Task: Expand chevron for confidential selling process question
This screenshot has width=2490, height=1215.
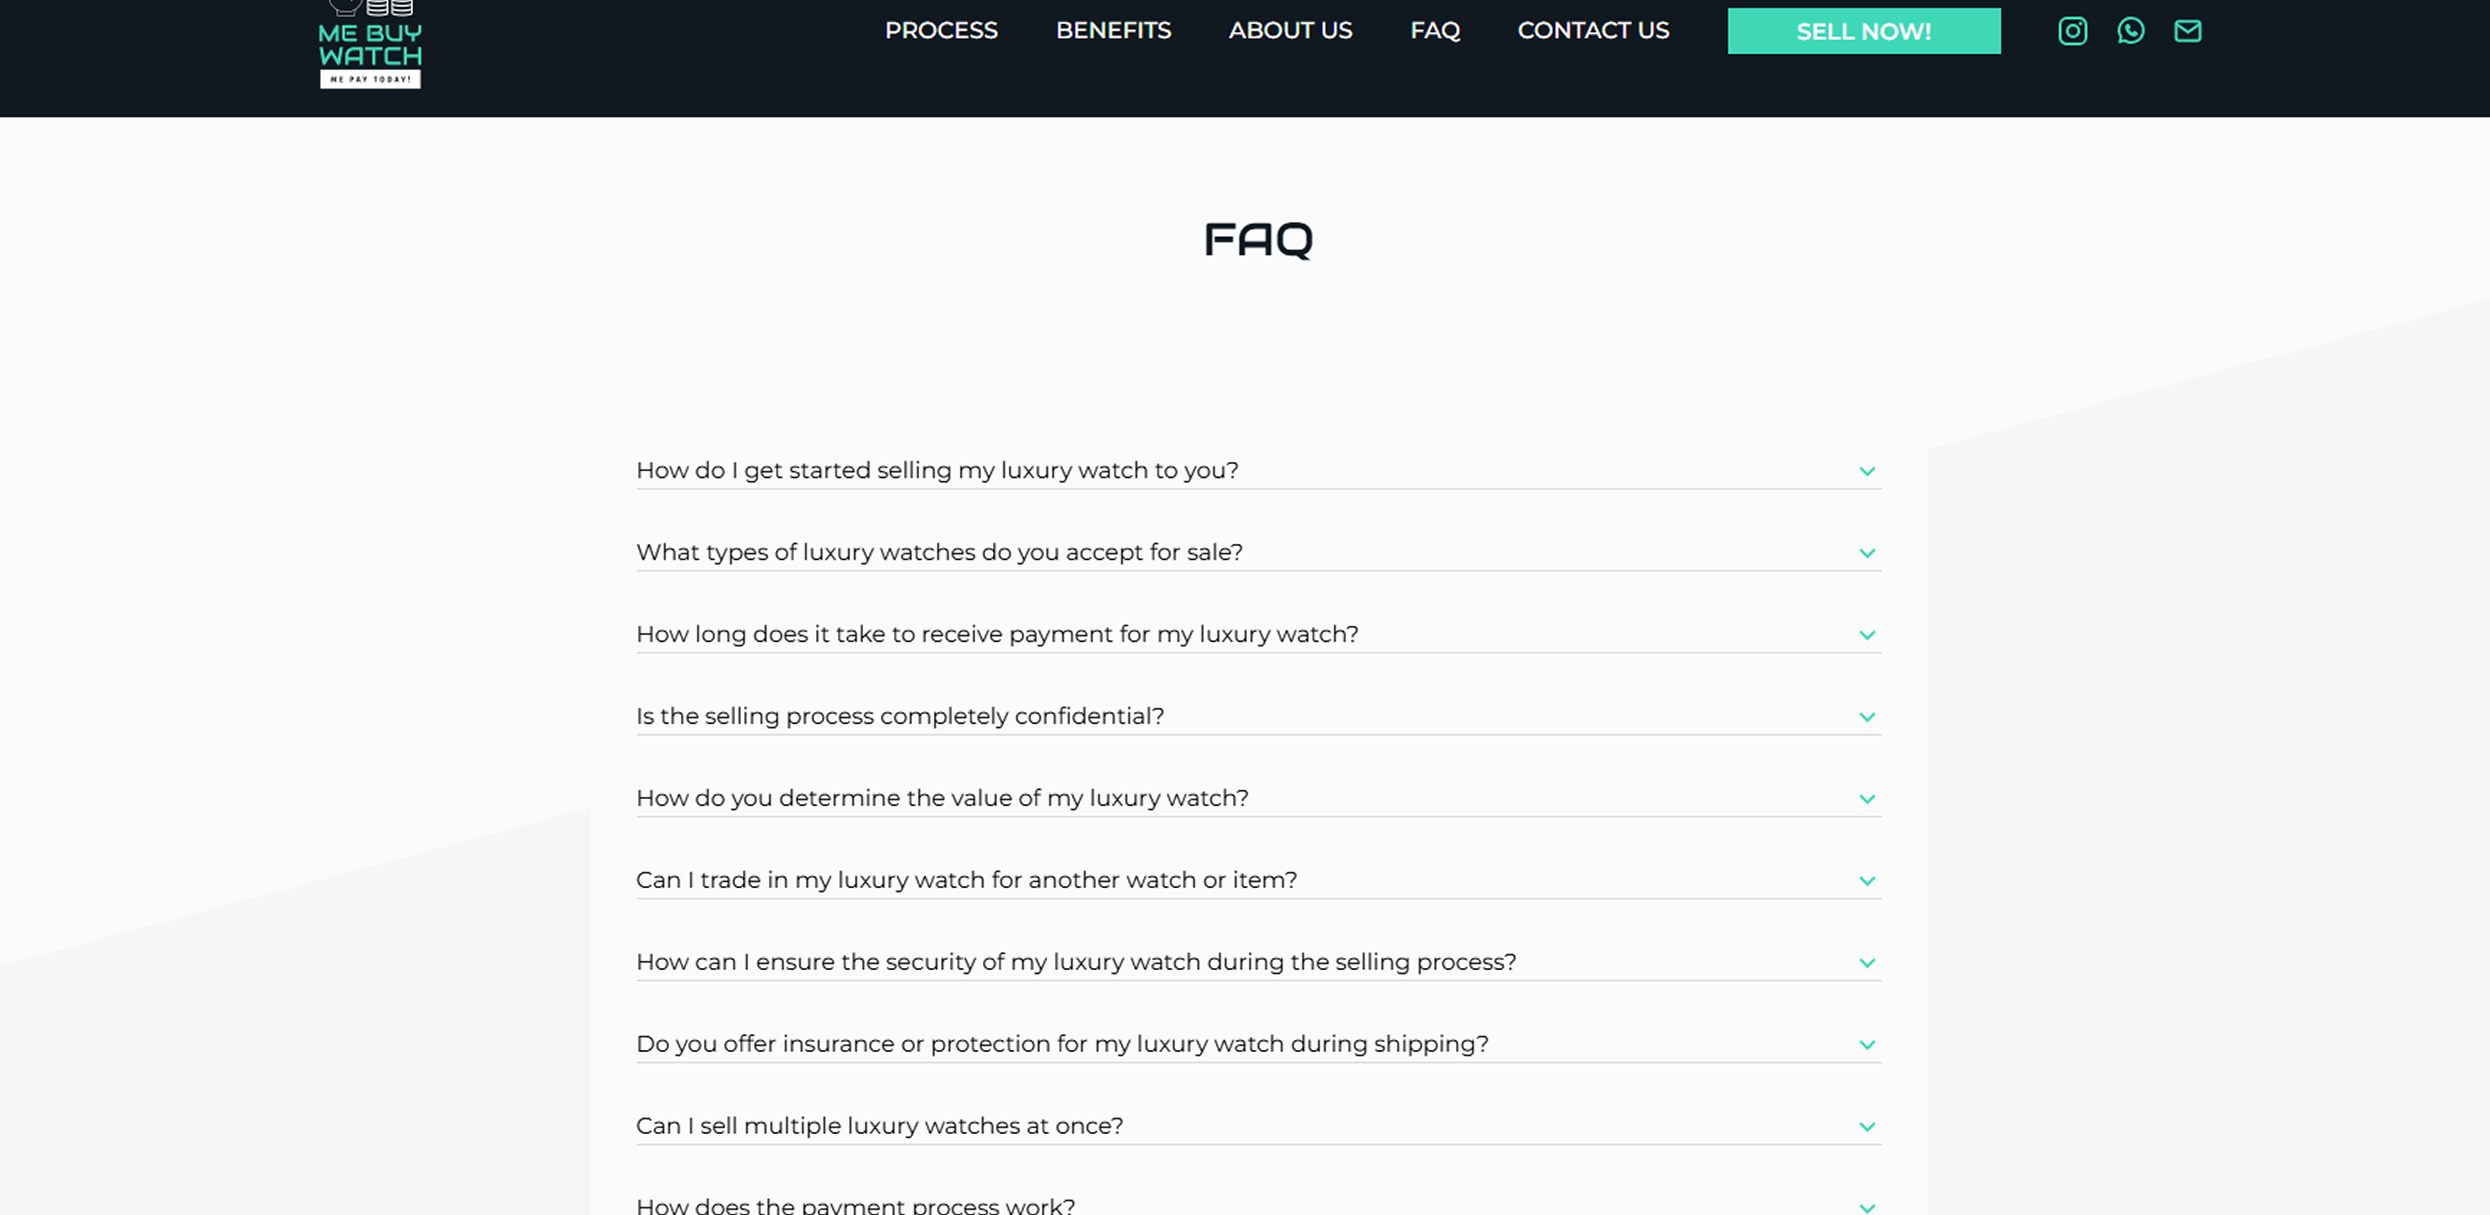Action: 1866,717
